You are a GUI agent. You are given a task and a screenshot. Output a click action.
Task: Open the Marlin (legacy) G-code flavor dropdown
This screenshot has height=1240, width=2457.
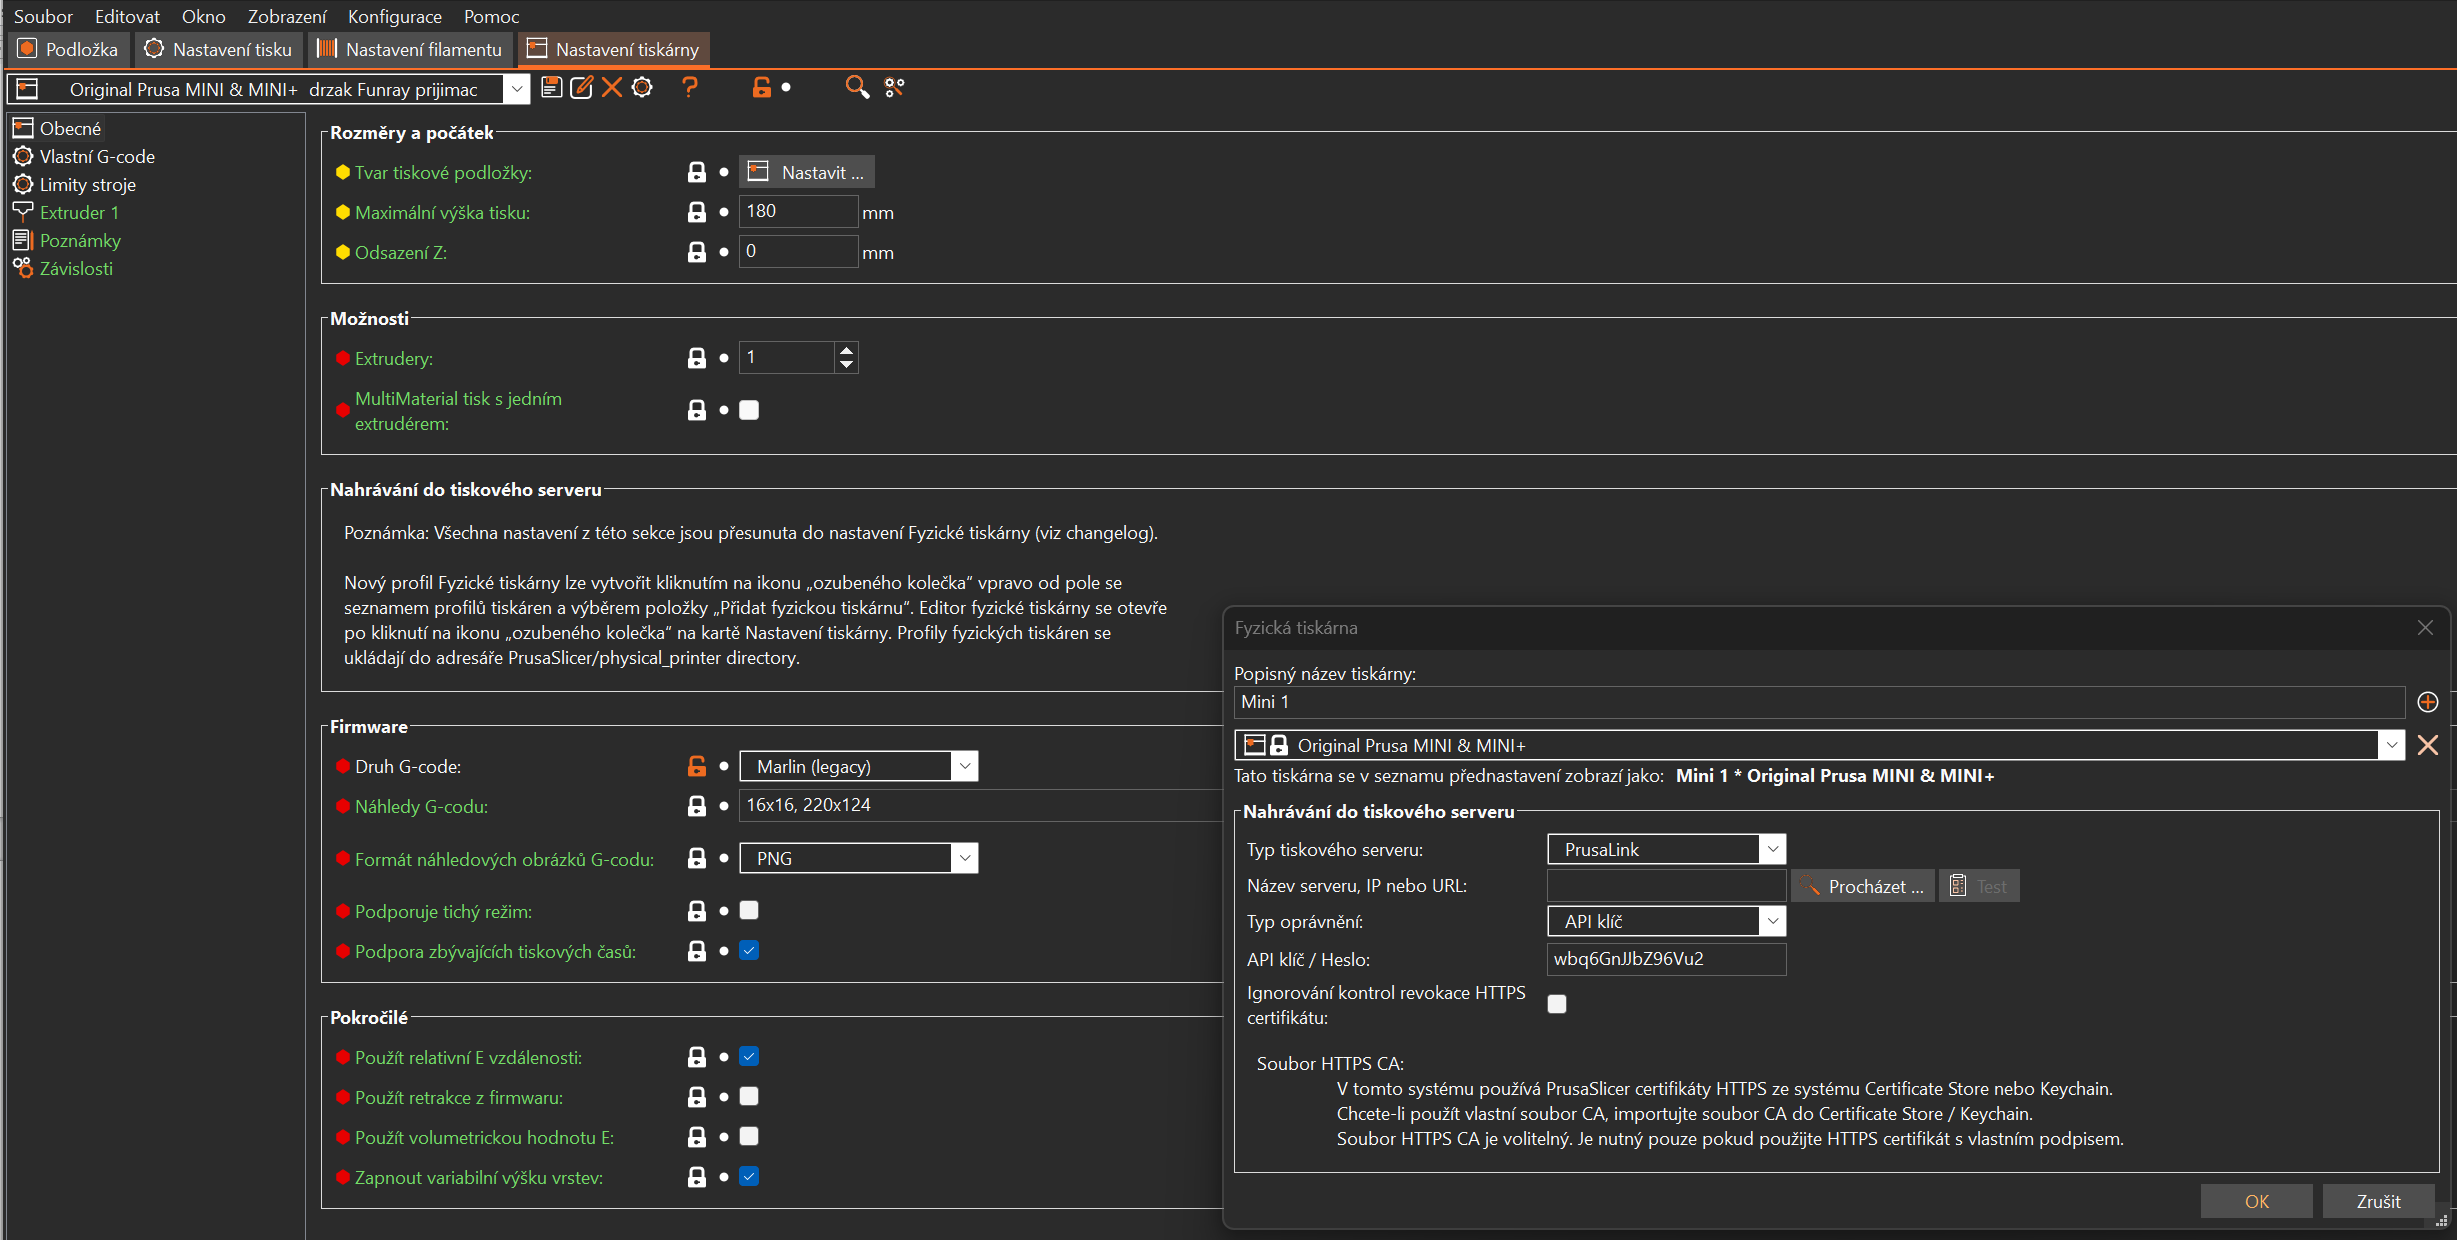964,766
